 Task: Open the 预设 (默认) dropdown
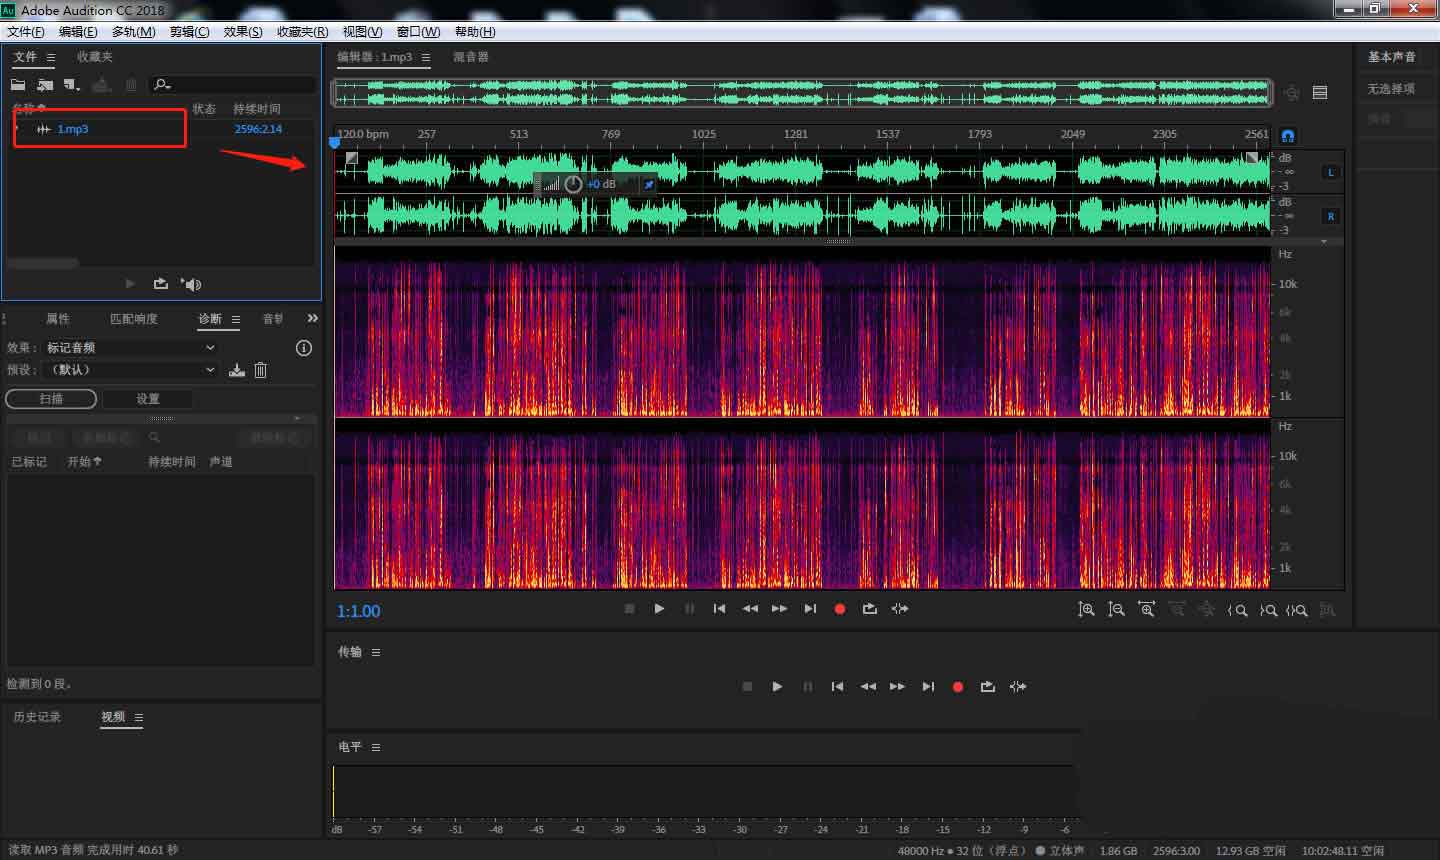[130, 370]
